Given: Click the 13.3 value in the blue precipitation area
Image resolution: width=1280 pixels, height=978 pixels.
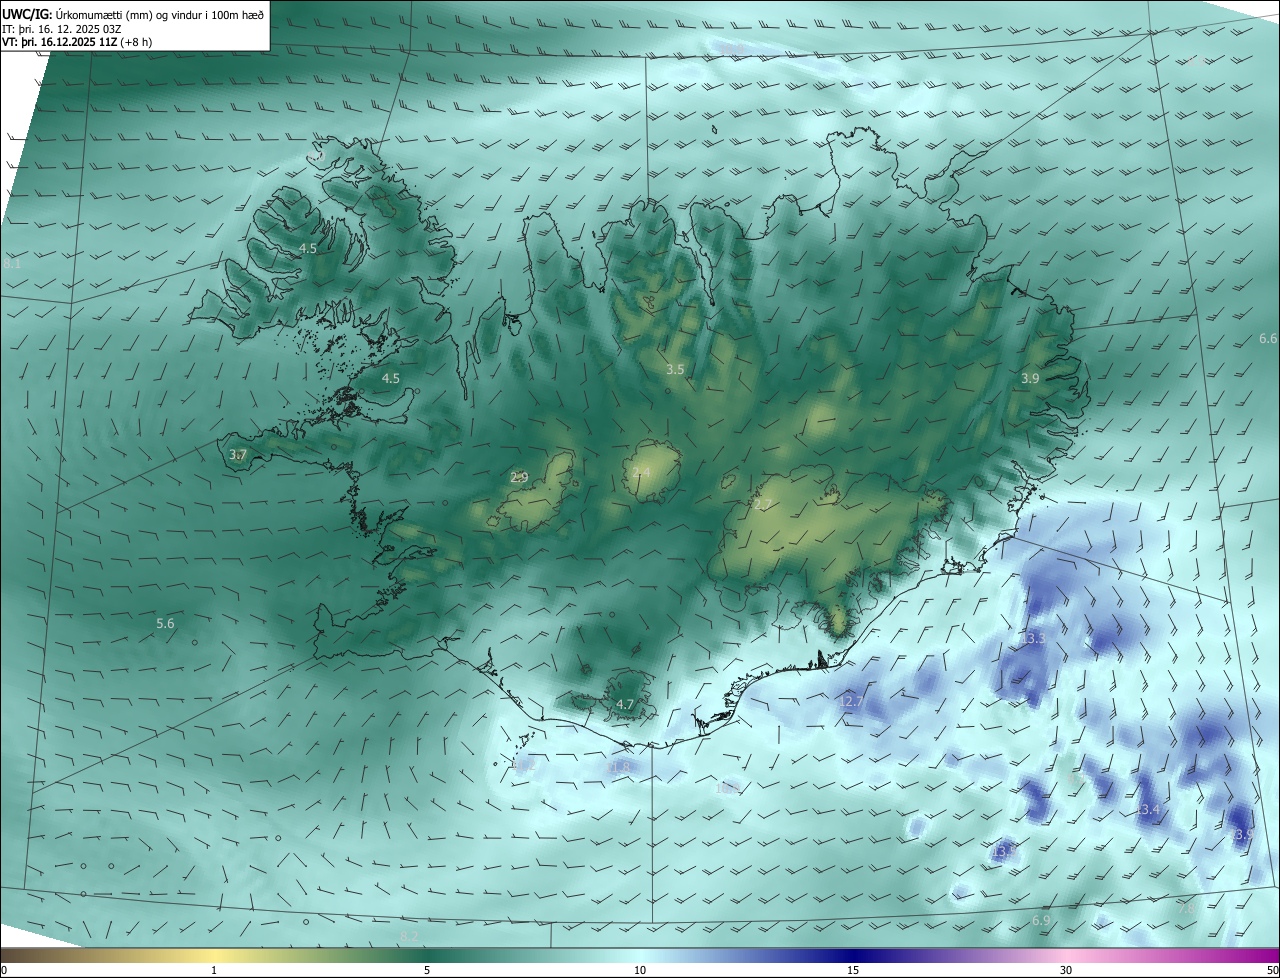Looking at the screenshot, I should [x=1033, y=639].
